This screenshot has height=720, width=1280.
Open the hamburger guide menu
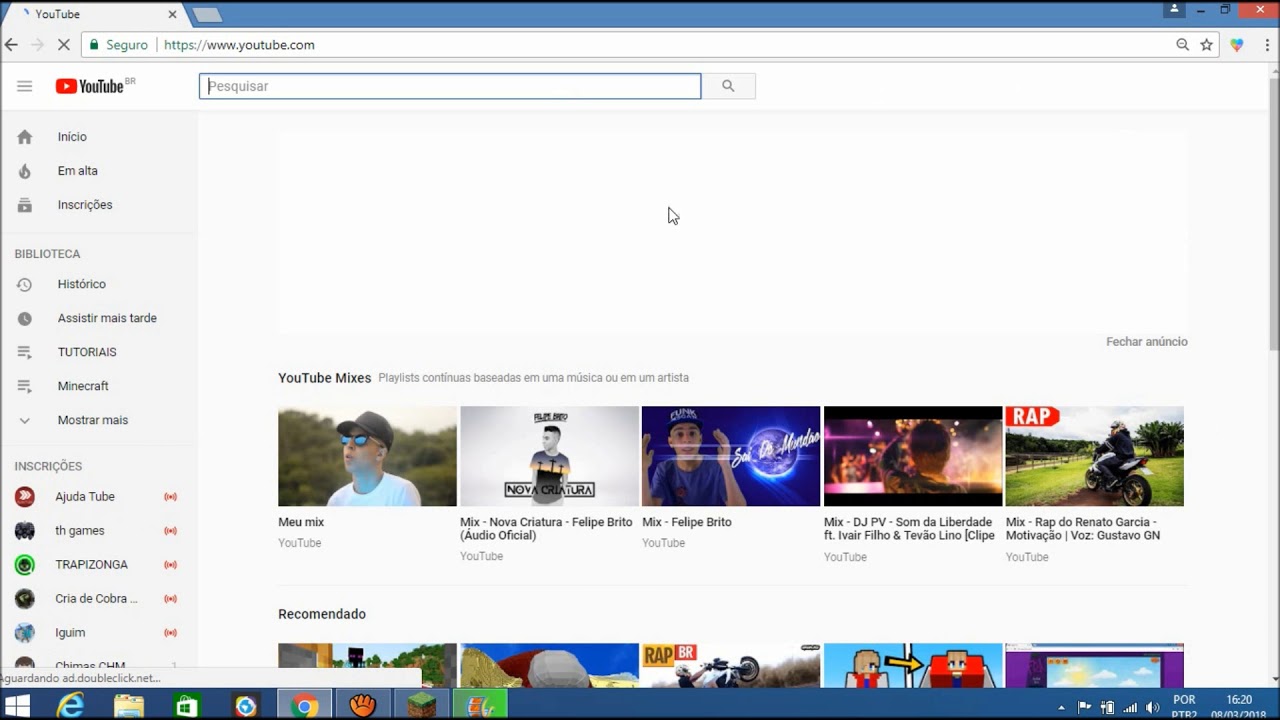(24, 86)
